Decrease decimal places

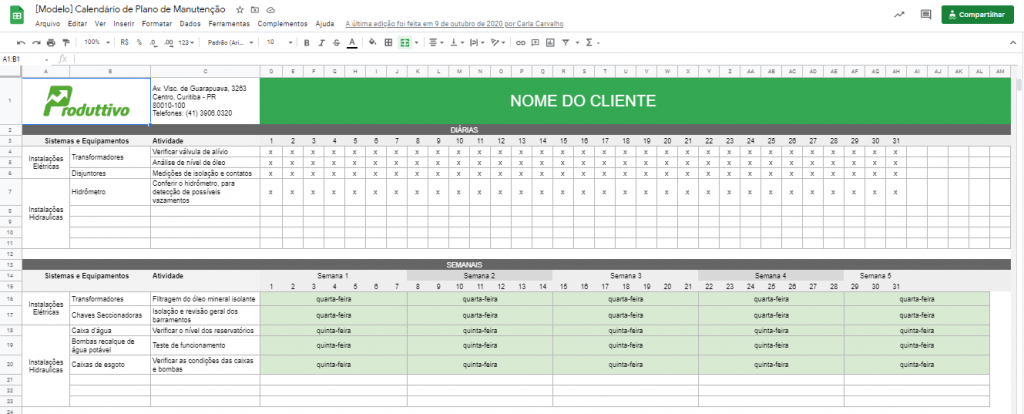pos(153,42)
